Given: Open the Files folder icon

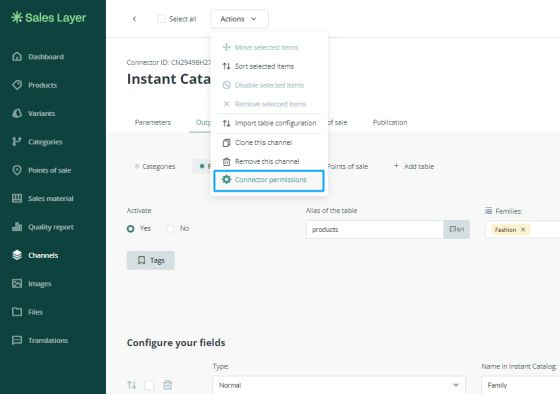Looking at the screenshot, I should click(17, 312).
